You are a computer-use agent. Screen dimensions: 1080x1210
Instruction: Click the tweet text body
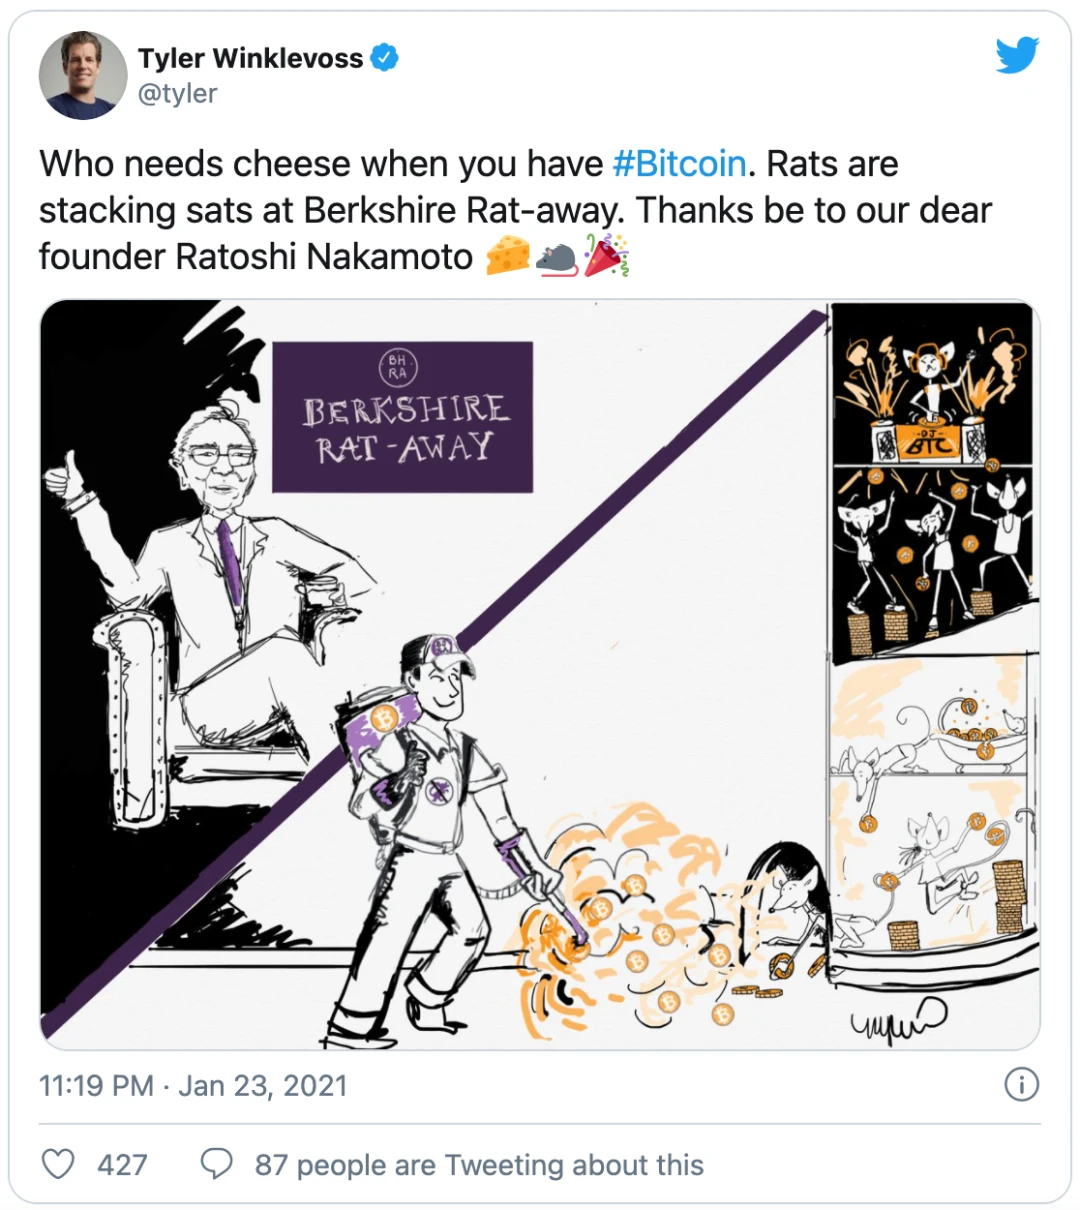[x=515, y=210]
